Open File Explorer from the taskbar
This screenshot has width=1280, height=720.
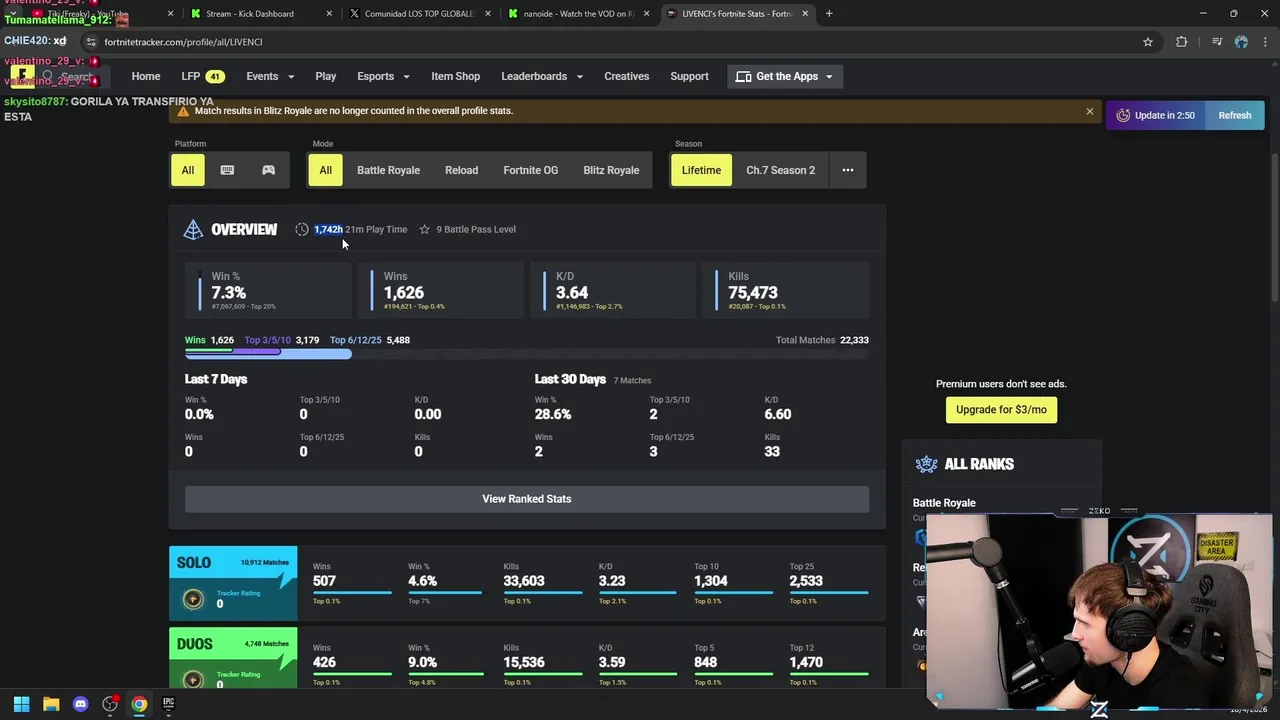(x=51, y=704)
